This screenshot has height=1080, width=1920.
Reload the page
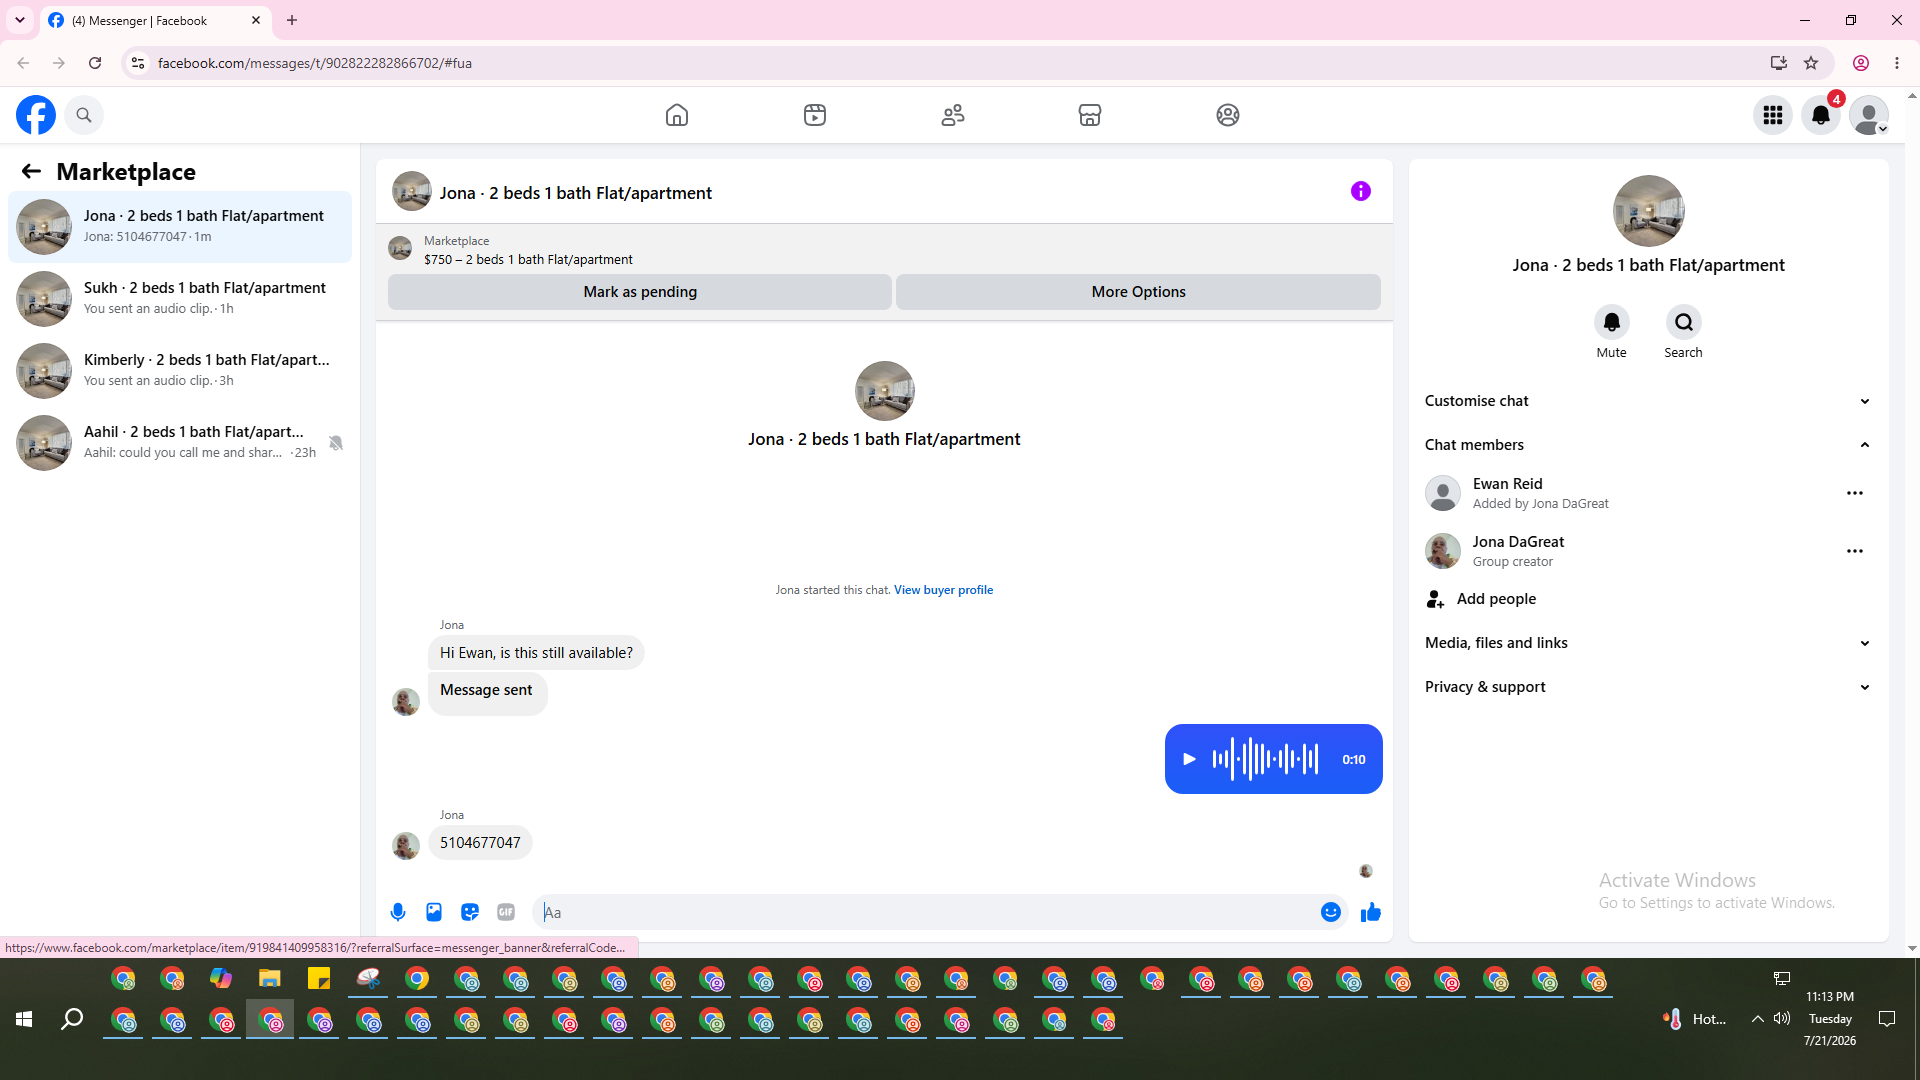tap(95, 63)
